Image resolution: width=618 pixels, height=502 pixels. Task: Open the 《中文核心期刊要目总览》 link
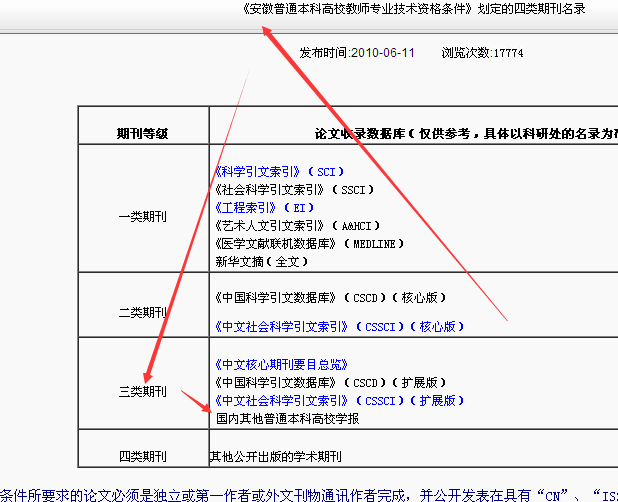(281, 364)
